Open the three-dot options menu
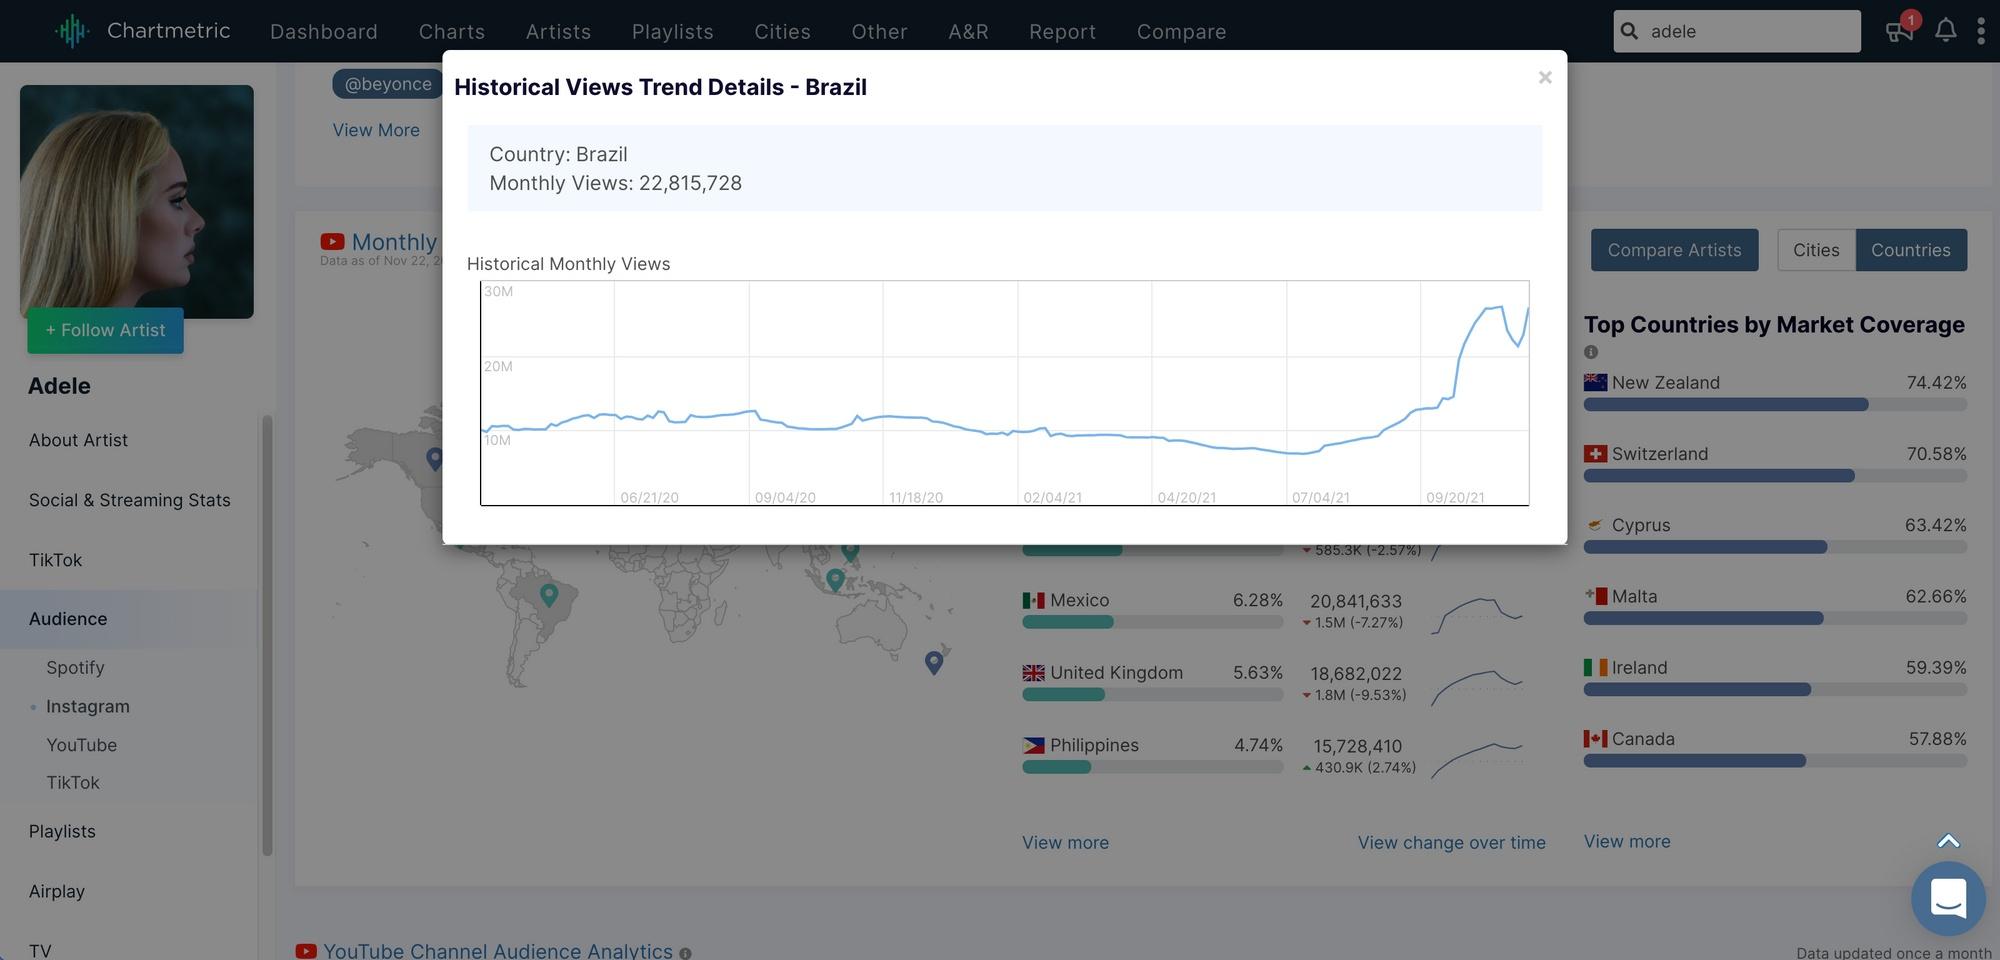The height and width of the screenshot is (960, 2000). [x=1980, y=30]
